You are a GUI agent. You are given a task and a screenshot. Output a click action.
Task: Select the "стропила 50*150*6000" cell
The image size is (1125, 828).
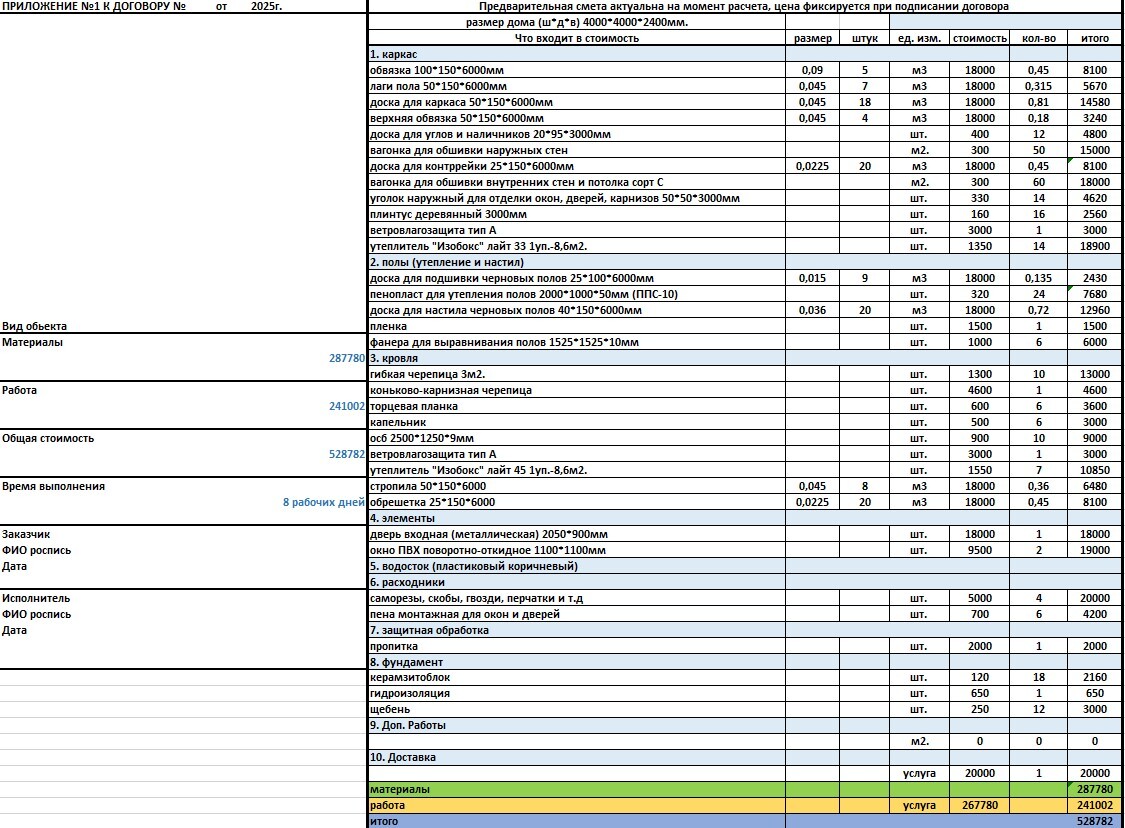pyautogui.click(x=577, y=486)
